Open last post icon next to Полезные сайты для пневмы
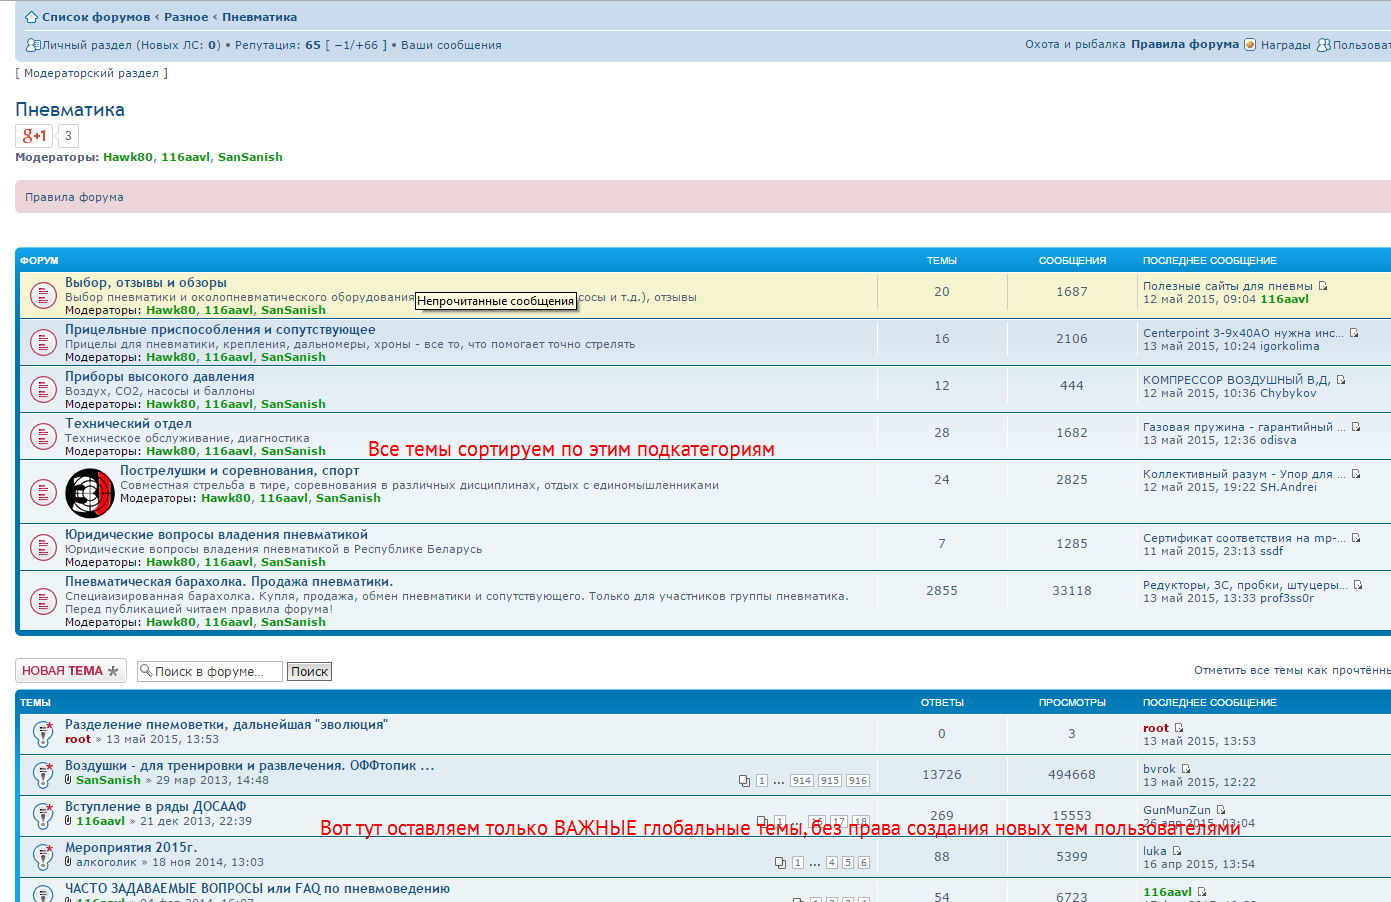The image size is (1391, 902). point(1323,286)
